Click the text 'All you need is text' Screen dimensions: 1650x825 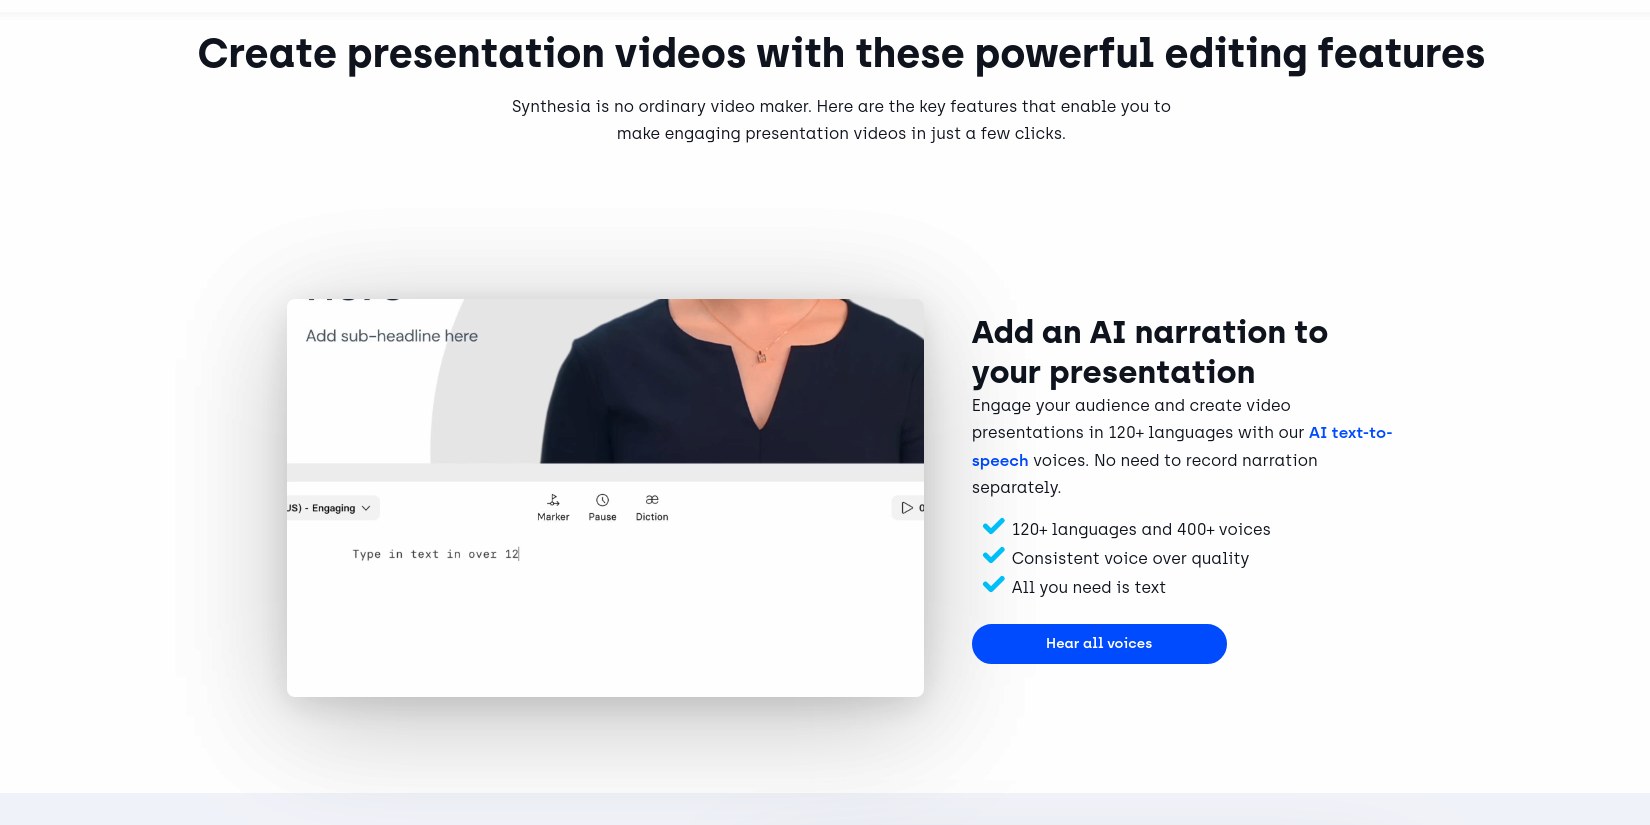click(x=1089, y=587)
